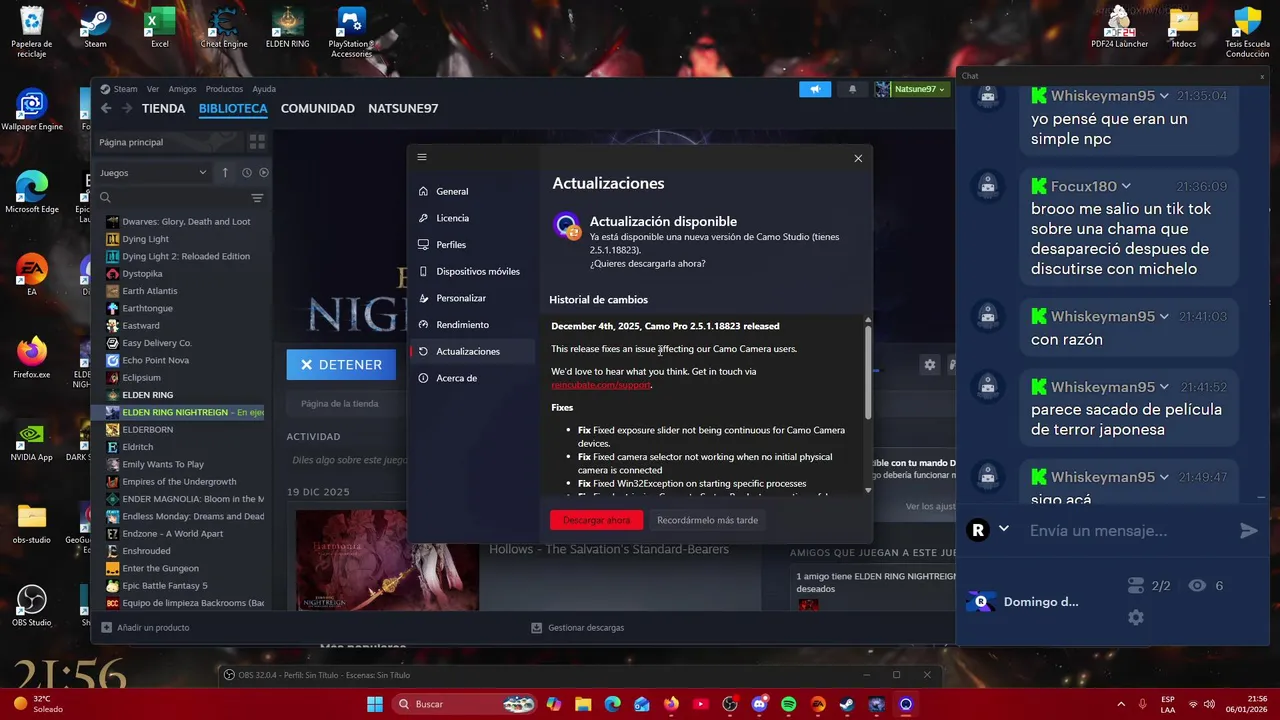Expand the Juegos filter dropdown
The height and width of the screenshot is (720, 1280).
[152, 172]
